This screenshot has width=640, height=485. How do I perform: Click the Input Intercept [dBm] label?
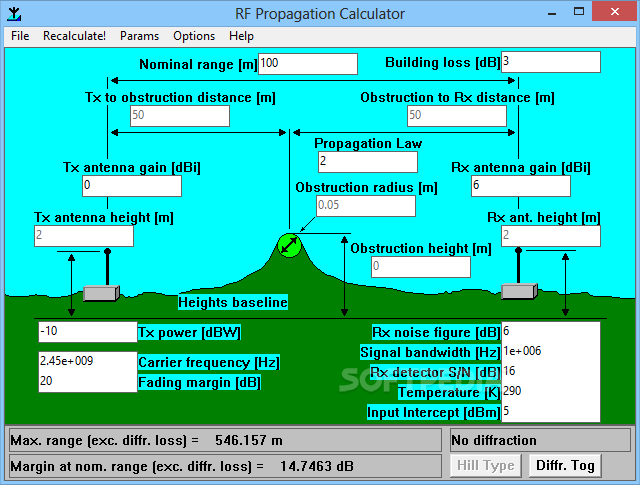[433, 413]
